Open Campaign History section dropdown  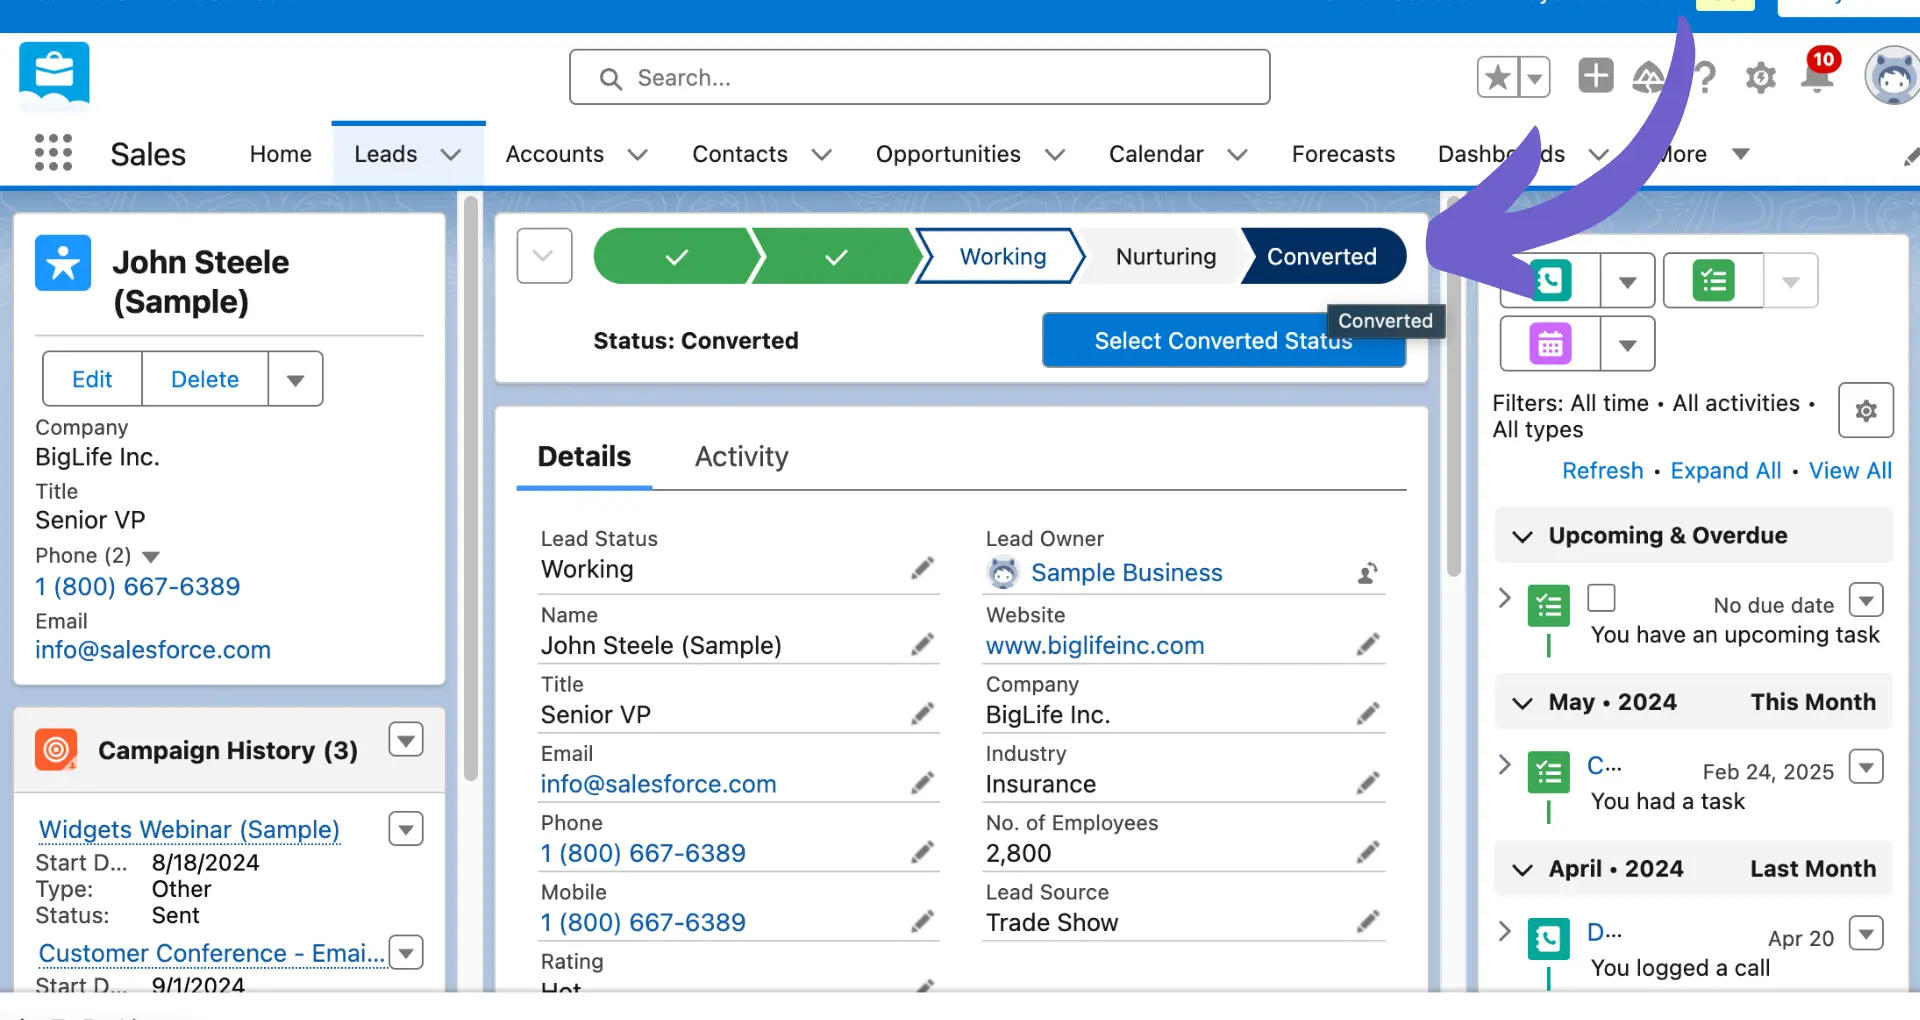pyautogui.click(x=406, y=740)
